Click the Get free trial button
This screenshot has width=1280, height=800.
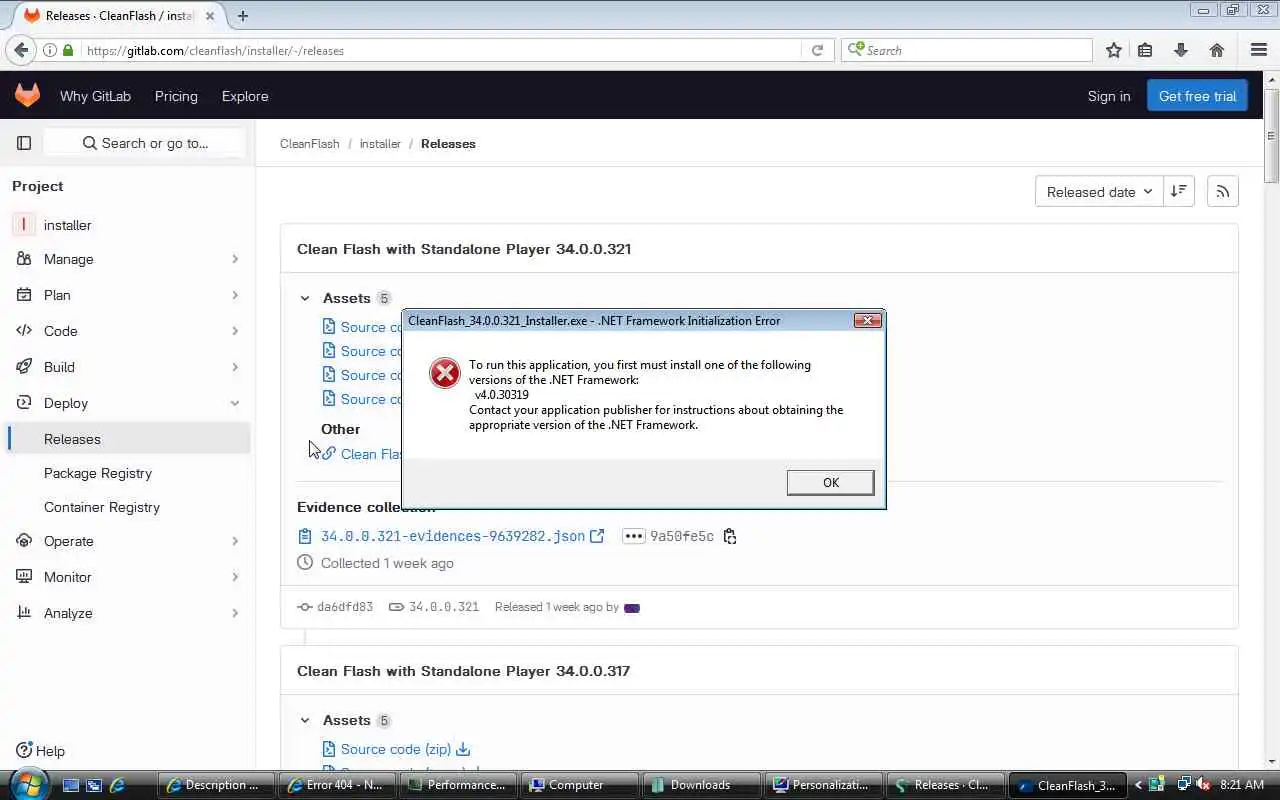(1197, 96)
